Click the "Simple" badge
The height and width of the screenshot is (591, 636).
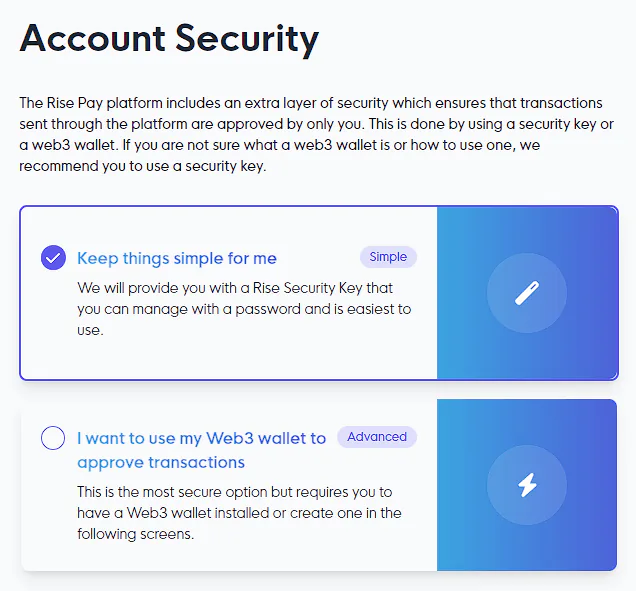[x=388, y=257]
